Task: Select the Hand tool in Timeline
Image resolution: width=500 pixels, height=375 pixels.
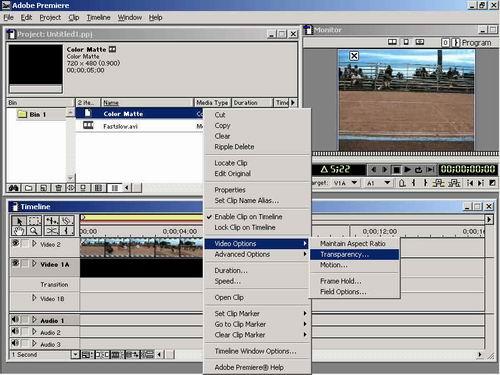Action: point(19,231)
